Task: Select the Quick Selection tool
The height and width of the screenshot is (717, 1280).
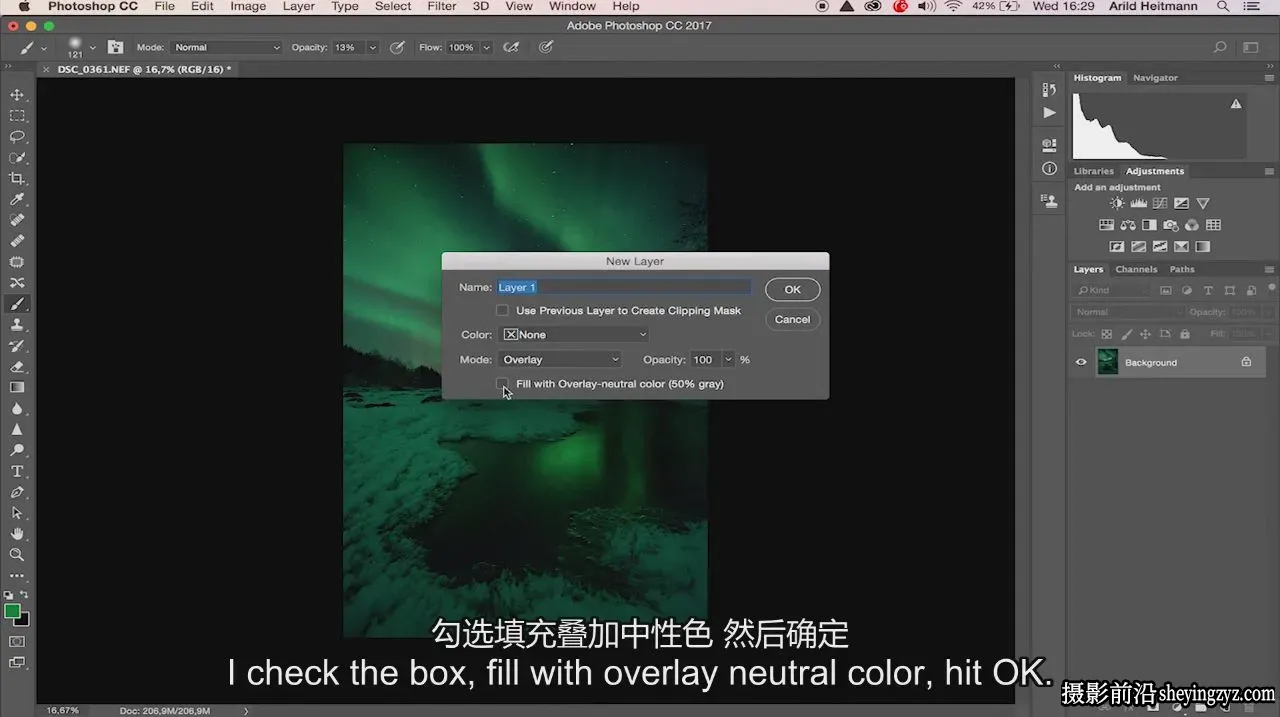Action: (17, 158)
